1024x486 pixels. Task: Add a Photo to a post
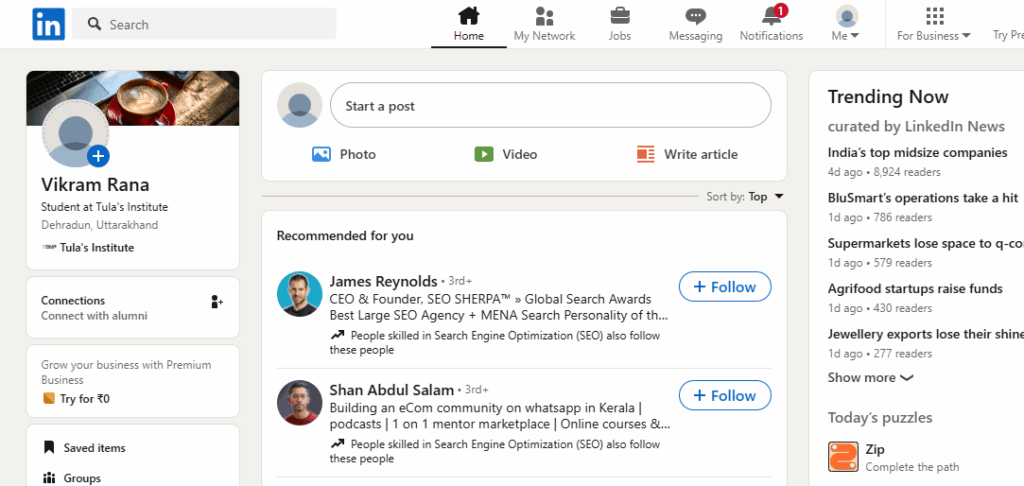pos(344,155)
